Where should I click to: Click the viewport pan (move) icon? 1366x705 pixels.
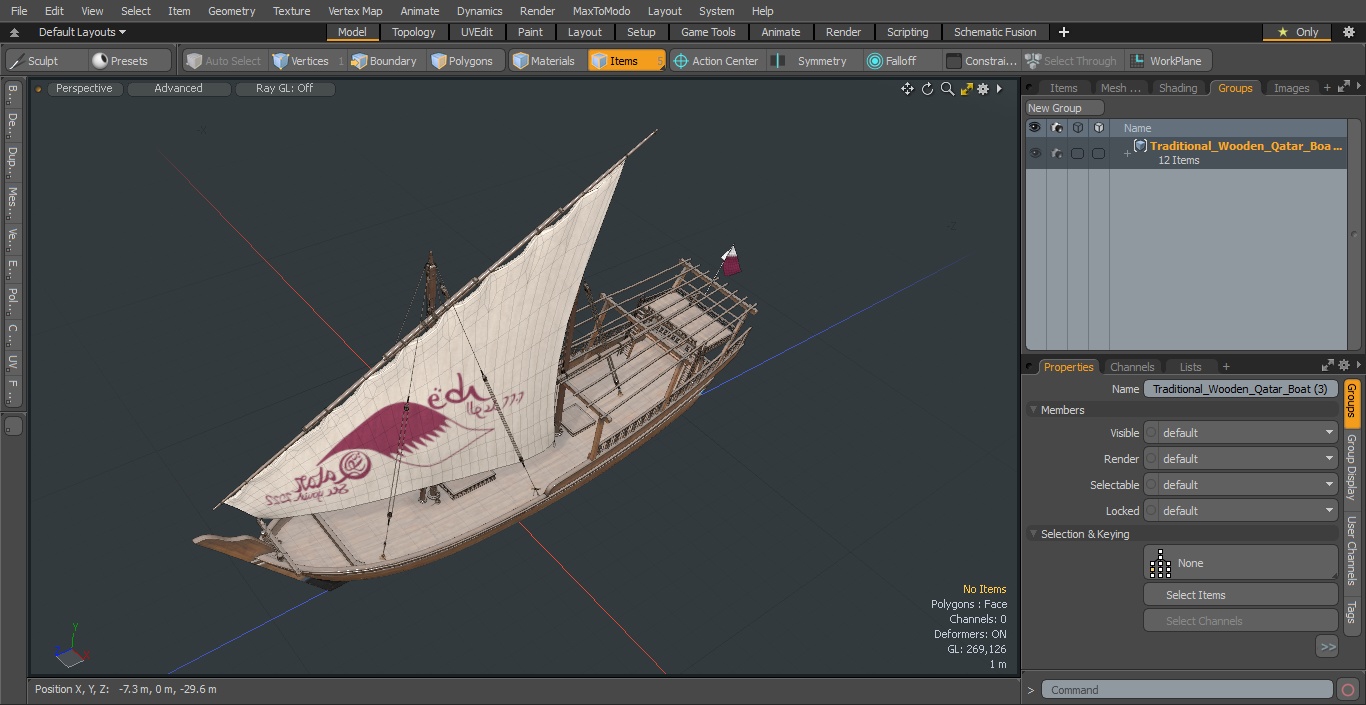[x=907, y=89]
